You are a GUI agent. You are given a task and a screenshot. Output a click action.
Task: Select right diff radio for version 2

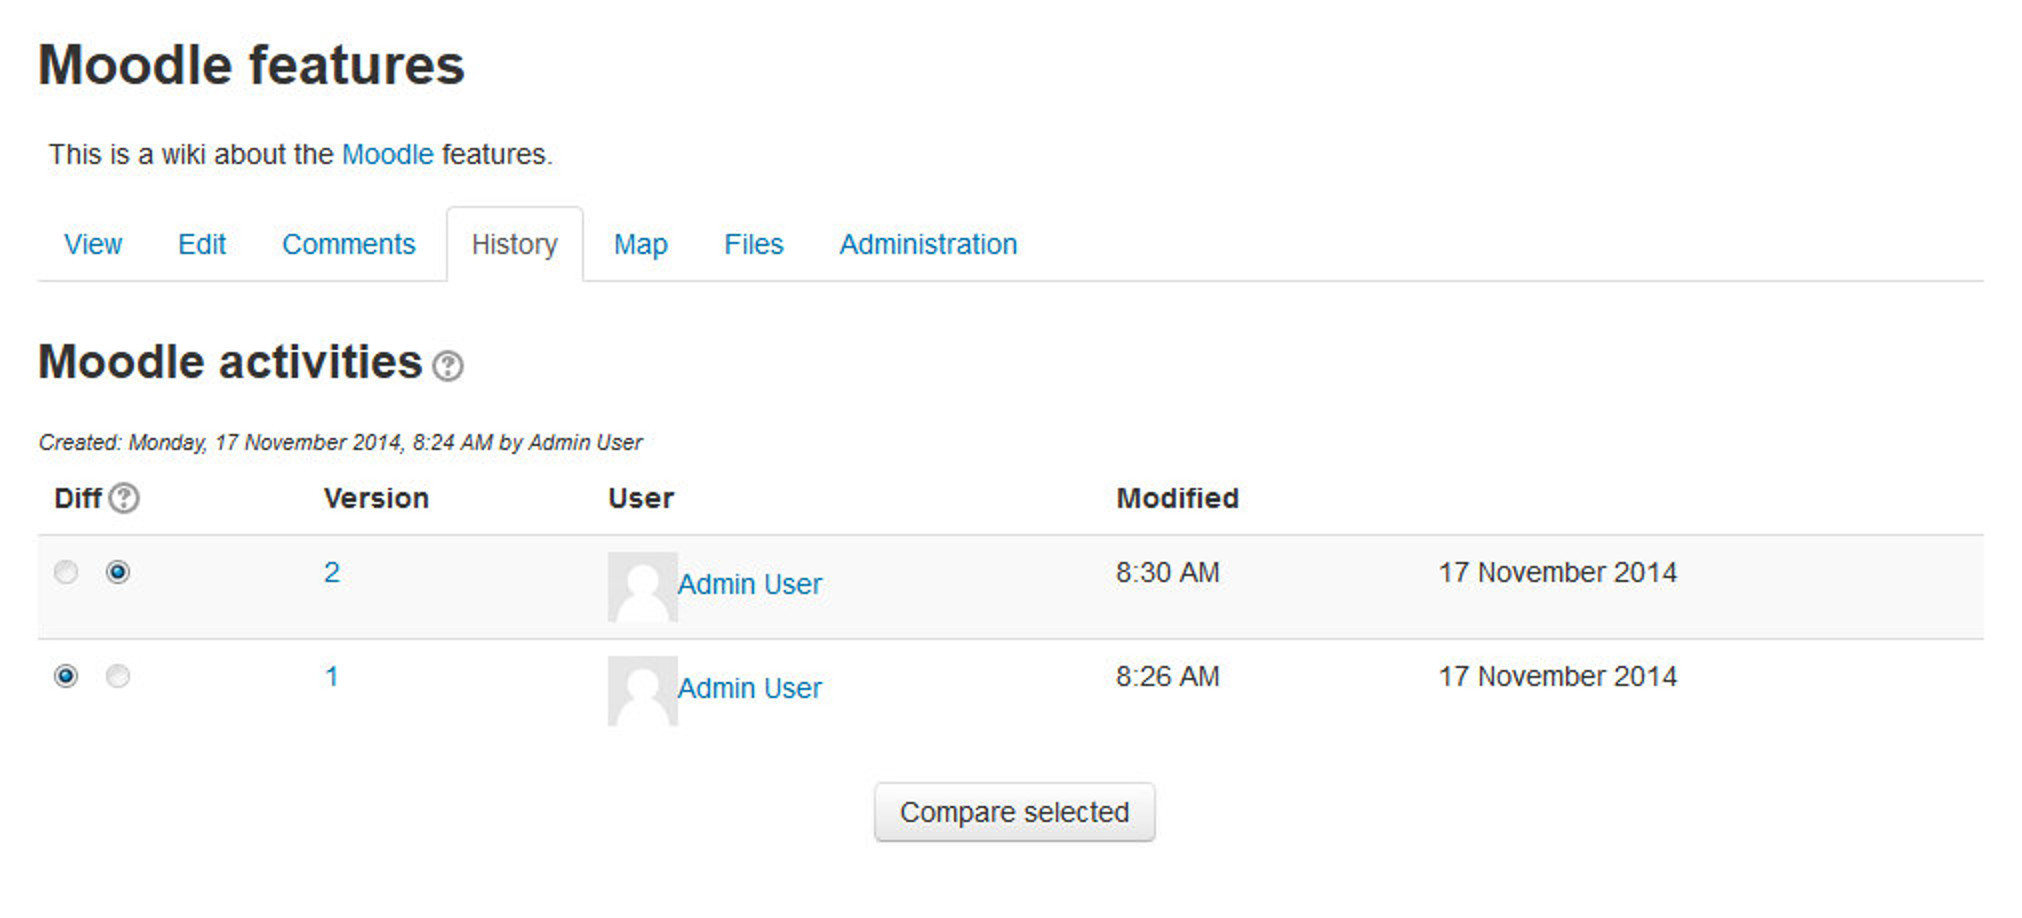pos(118,572)
